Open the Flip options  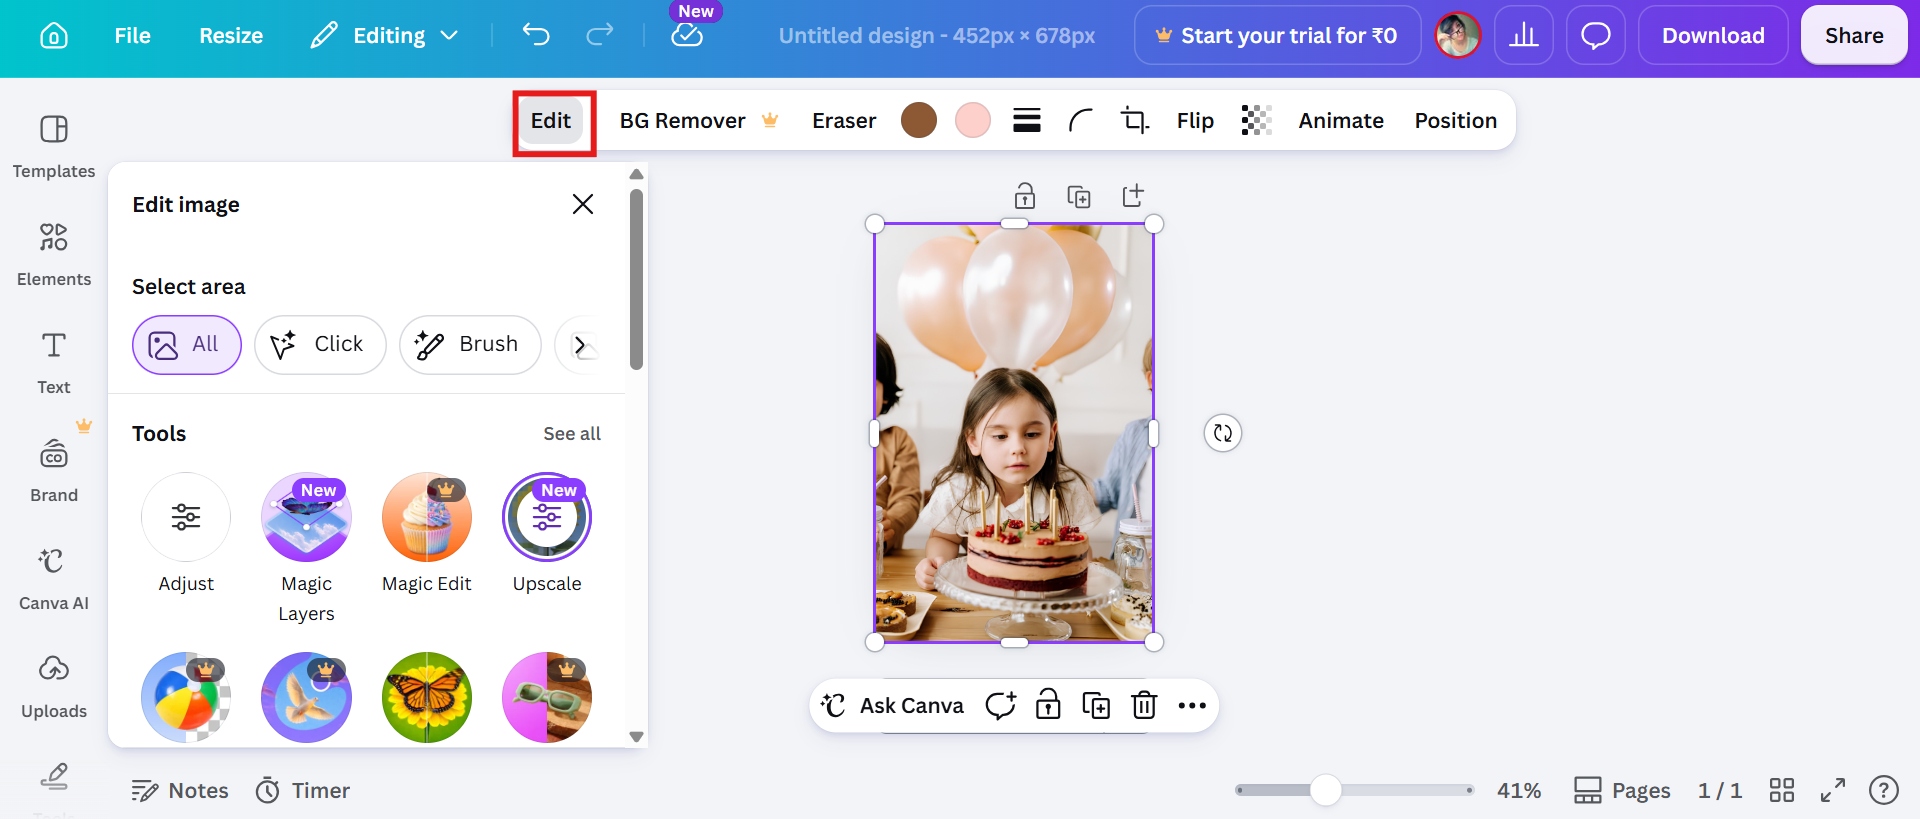(x=1195, y=121)
